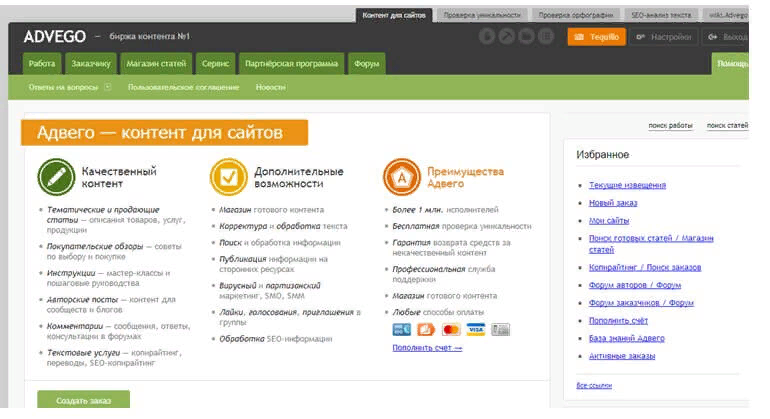The height and width of the screenshot is (419, 770).
Task: Click the поиск работы link
Action: (670, 126)
